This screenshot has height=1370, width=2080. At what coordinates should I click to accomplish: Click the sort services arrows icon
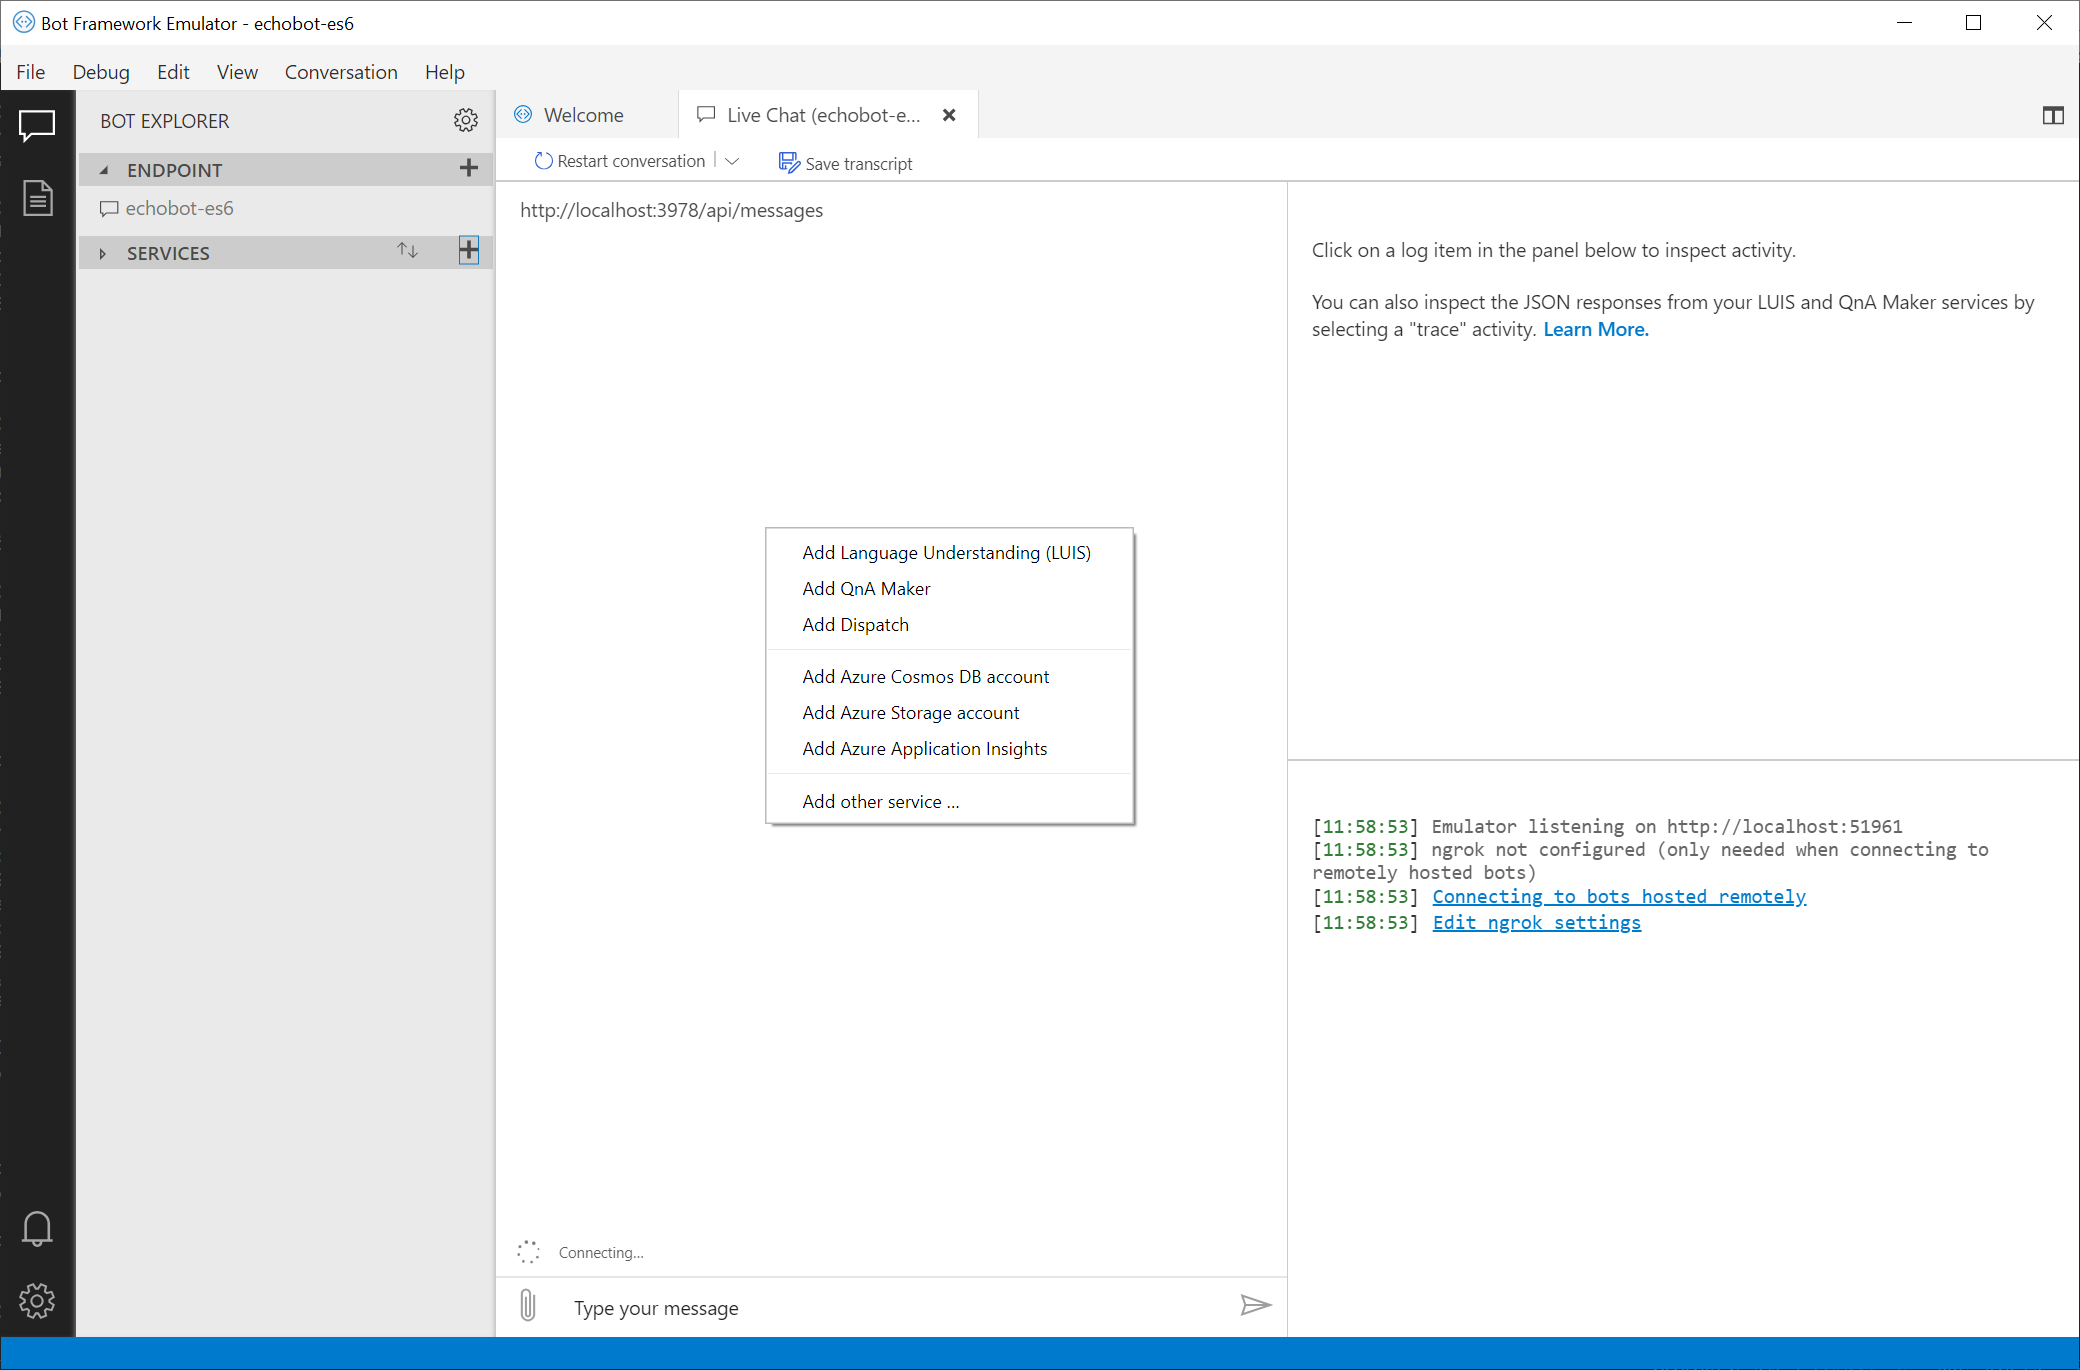[x=407, y=250]
